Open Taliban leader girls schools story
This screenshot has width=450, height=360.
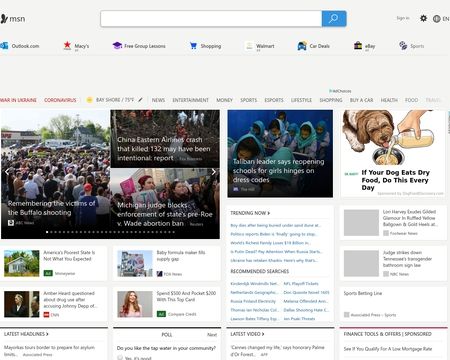pyautogui.click(x=280, y=154)
